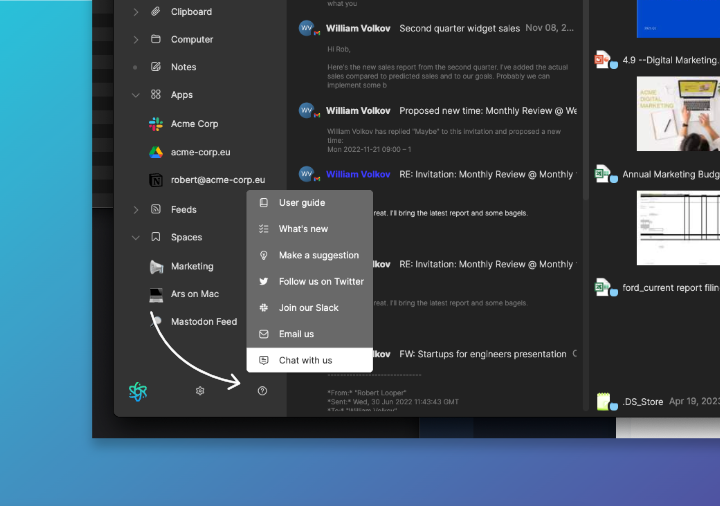Expand the Feeds section
Viewport: 720px width, 506px height.
coord(136,210)
